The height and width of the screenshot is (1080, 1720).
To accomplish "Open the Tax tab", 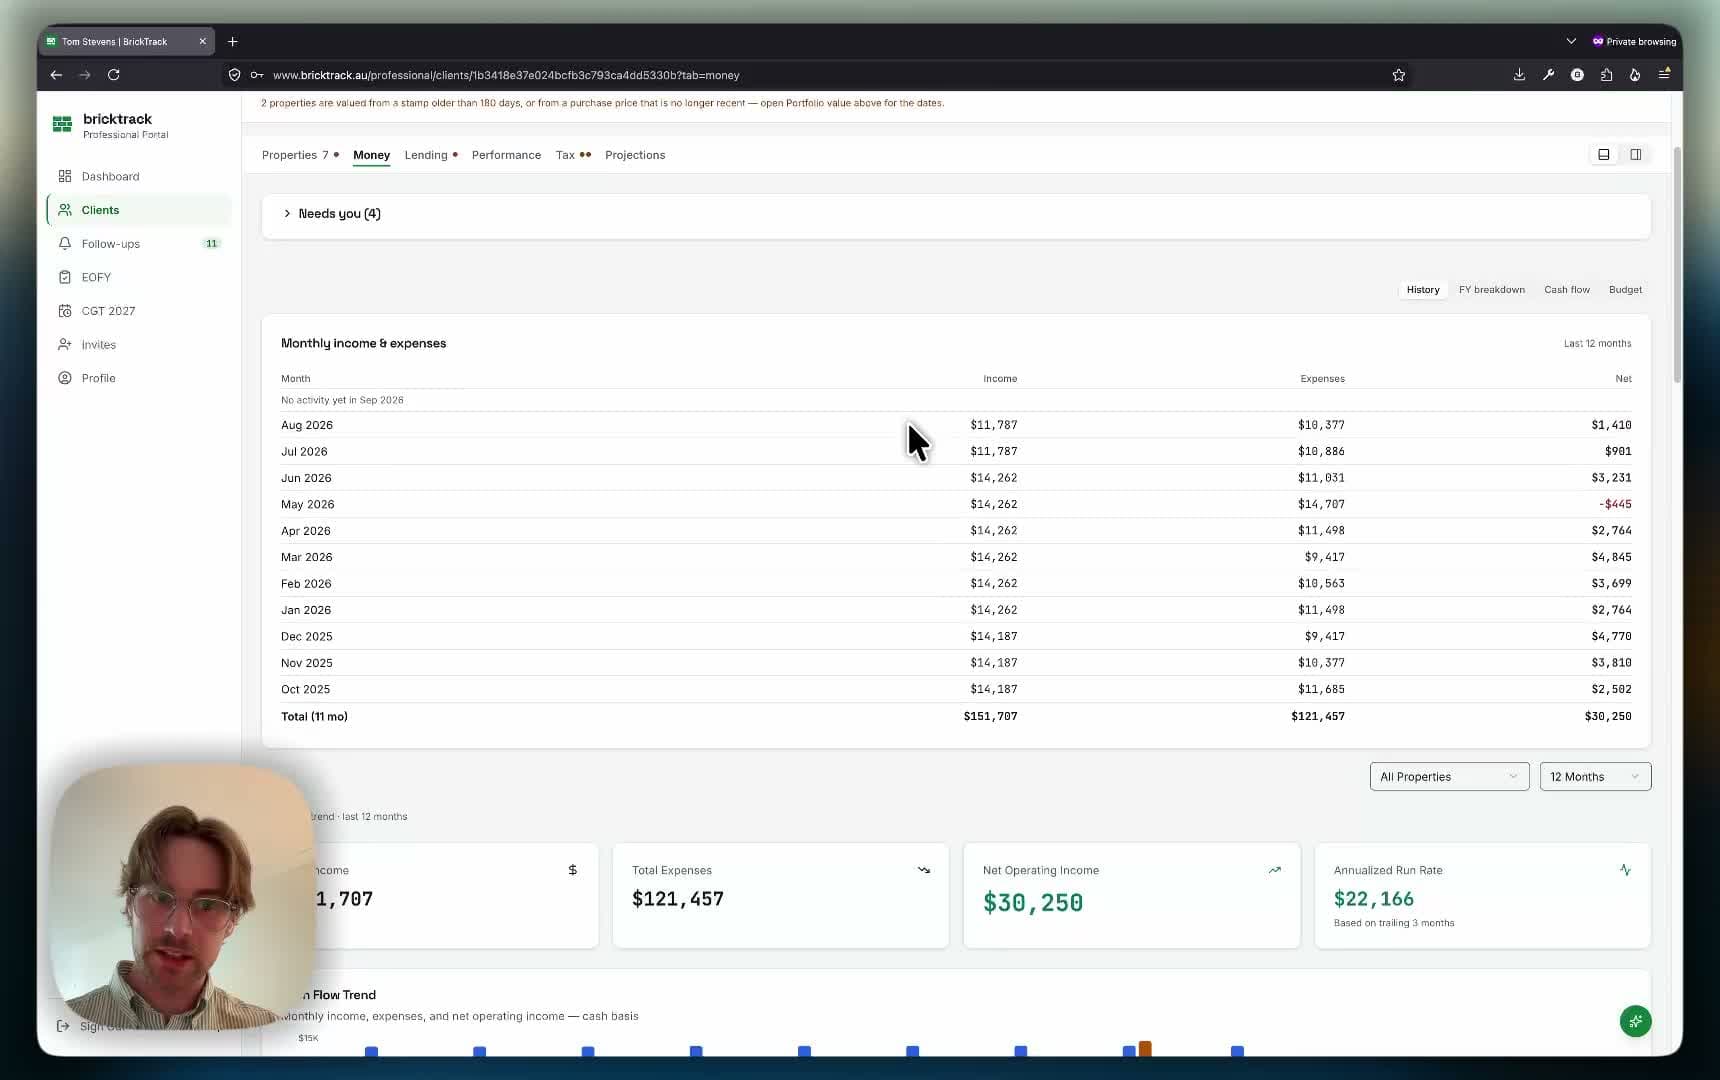I will click(x=573, y=155).
